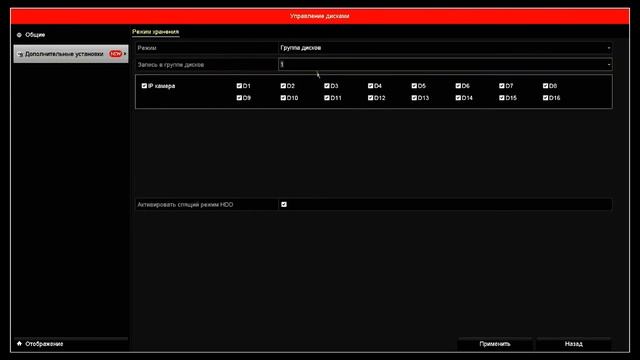Click the Применить button
The height and width of the screenshot is (360, 640).
[495, 344]
